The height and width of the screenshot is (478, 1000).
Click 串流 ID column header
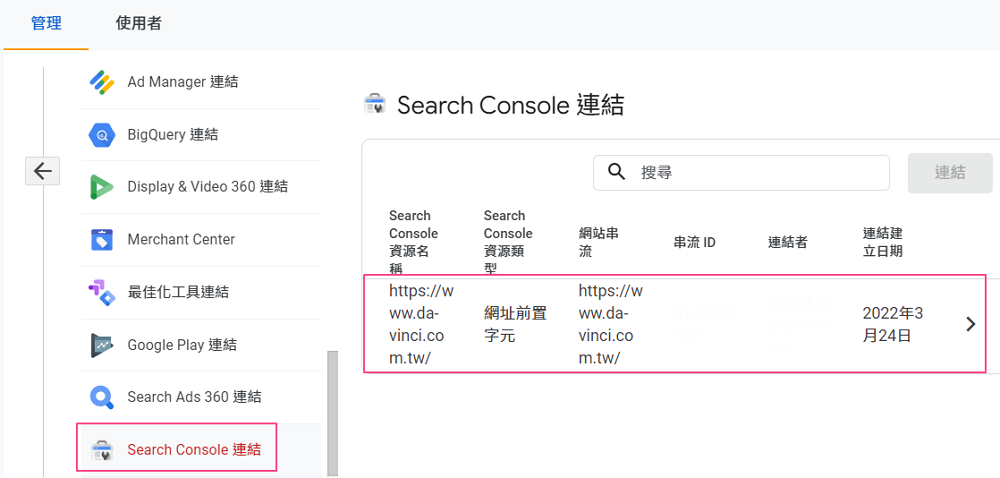(695, 242)
